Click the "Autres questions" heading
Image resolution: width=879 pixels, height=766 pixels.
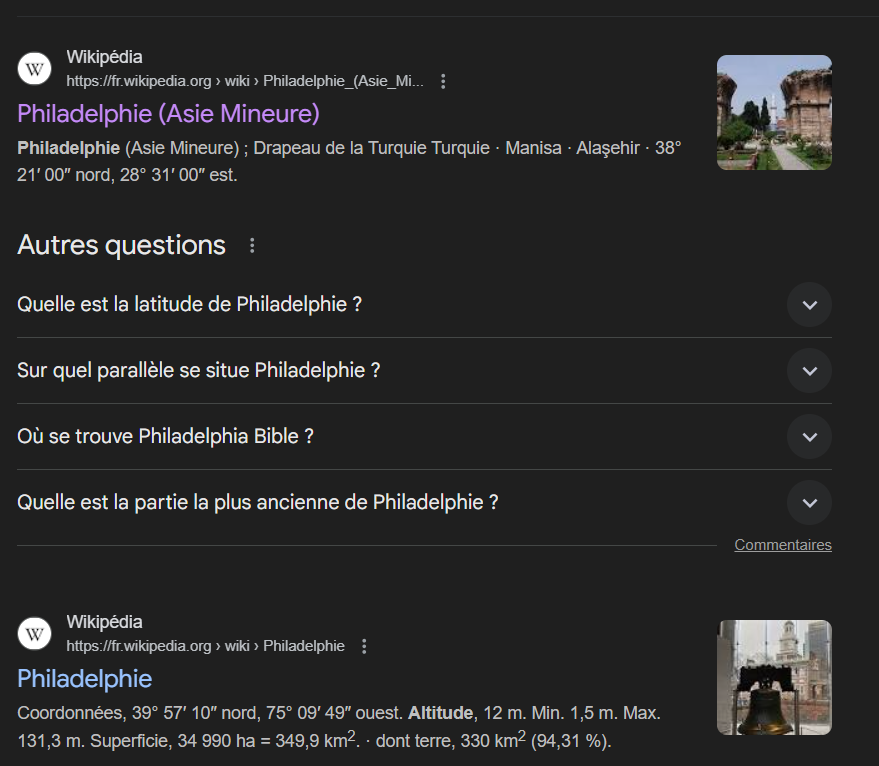pos(121,246)
